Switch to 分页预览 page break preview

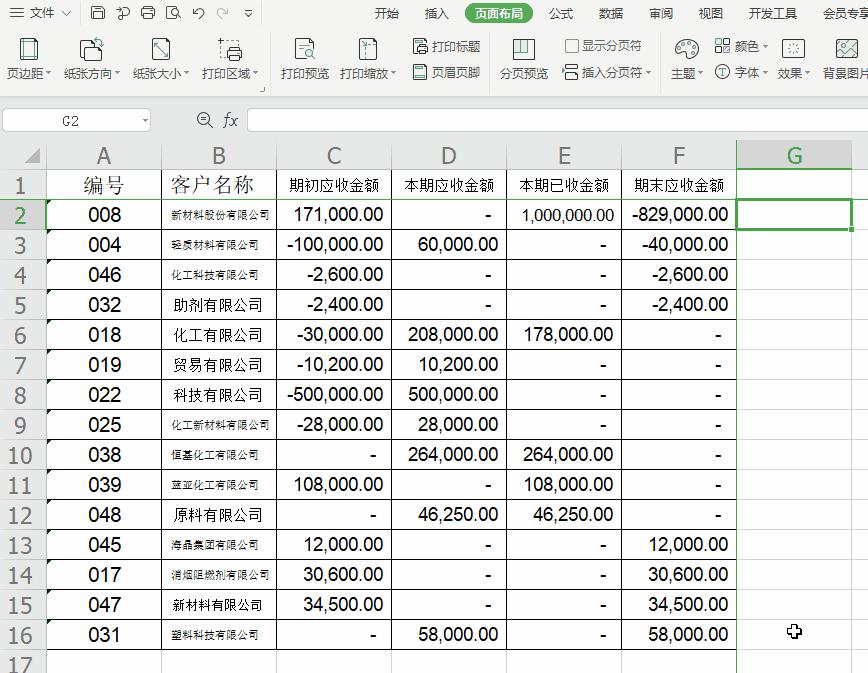tap(522, 57)
